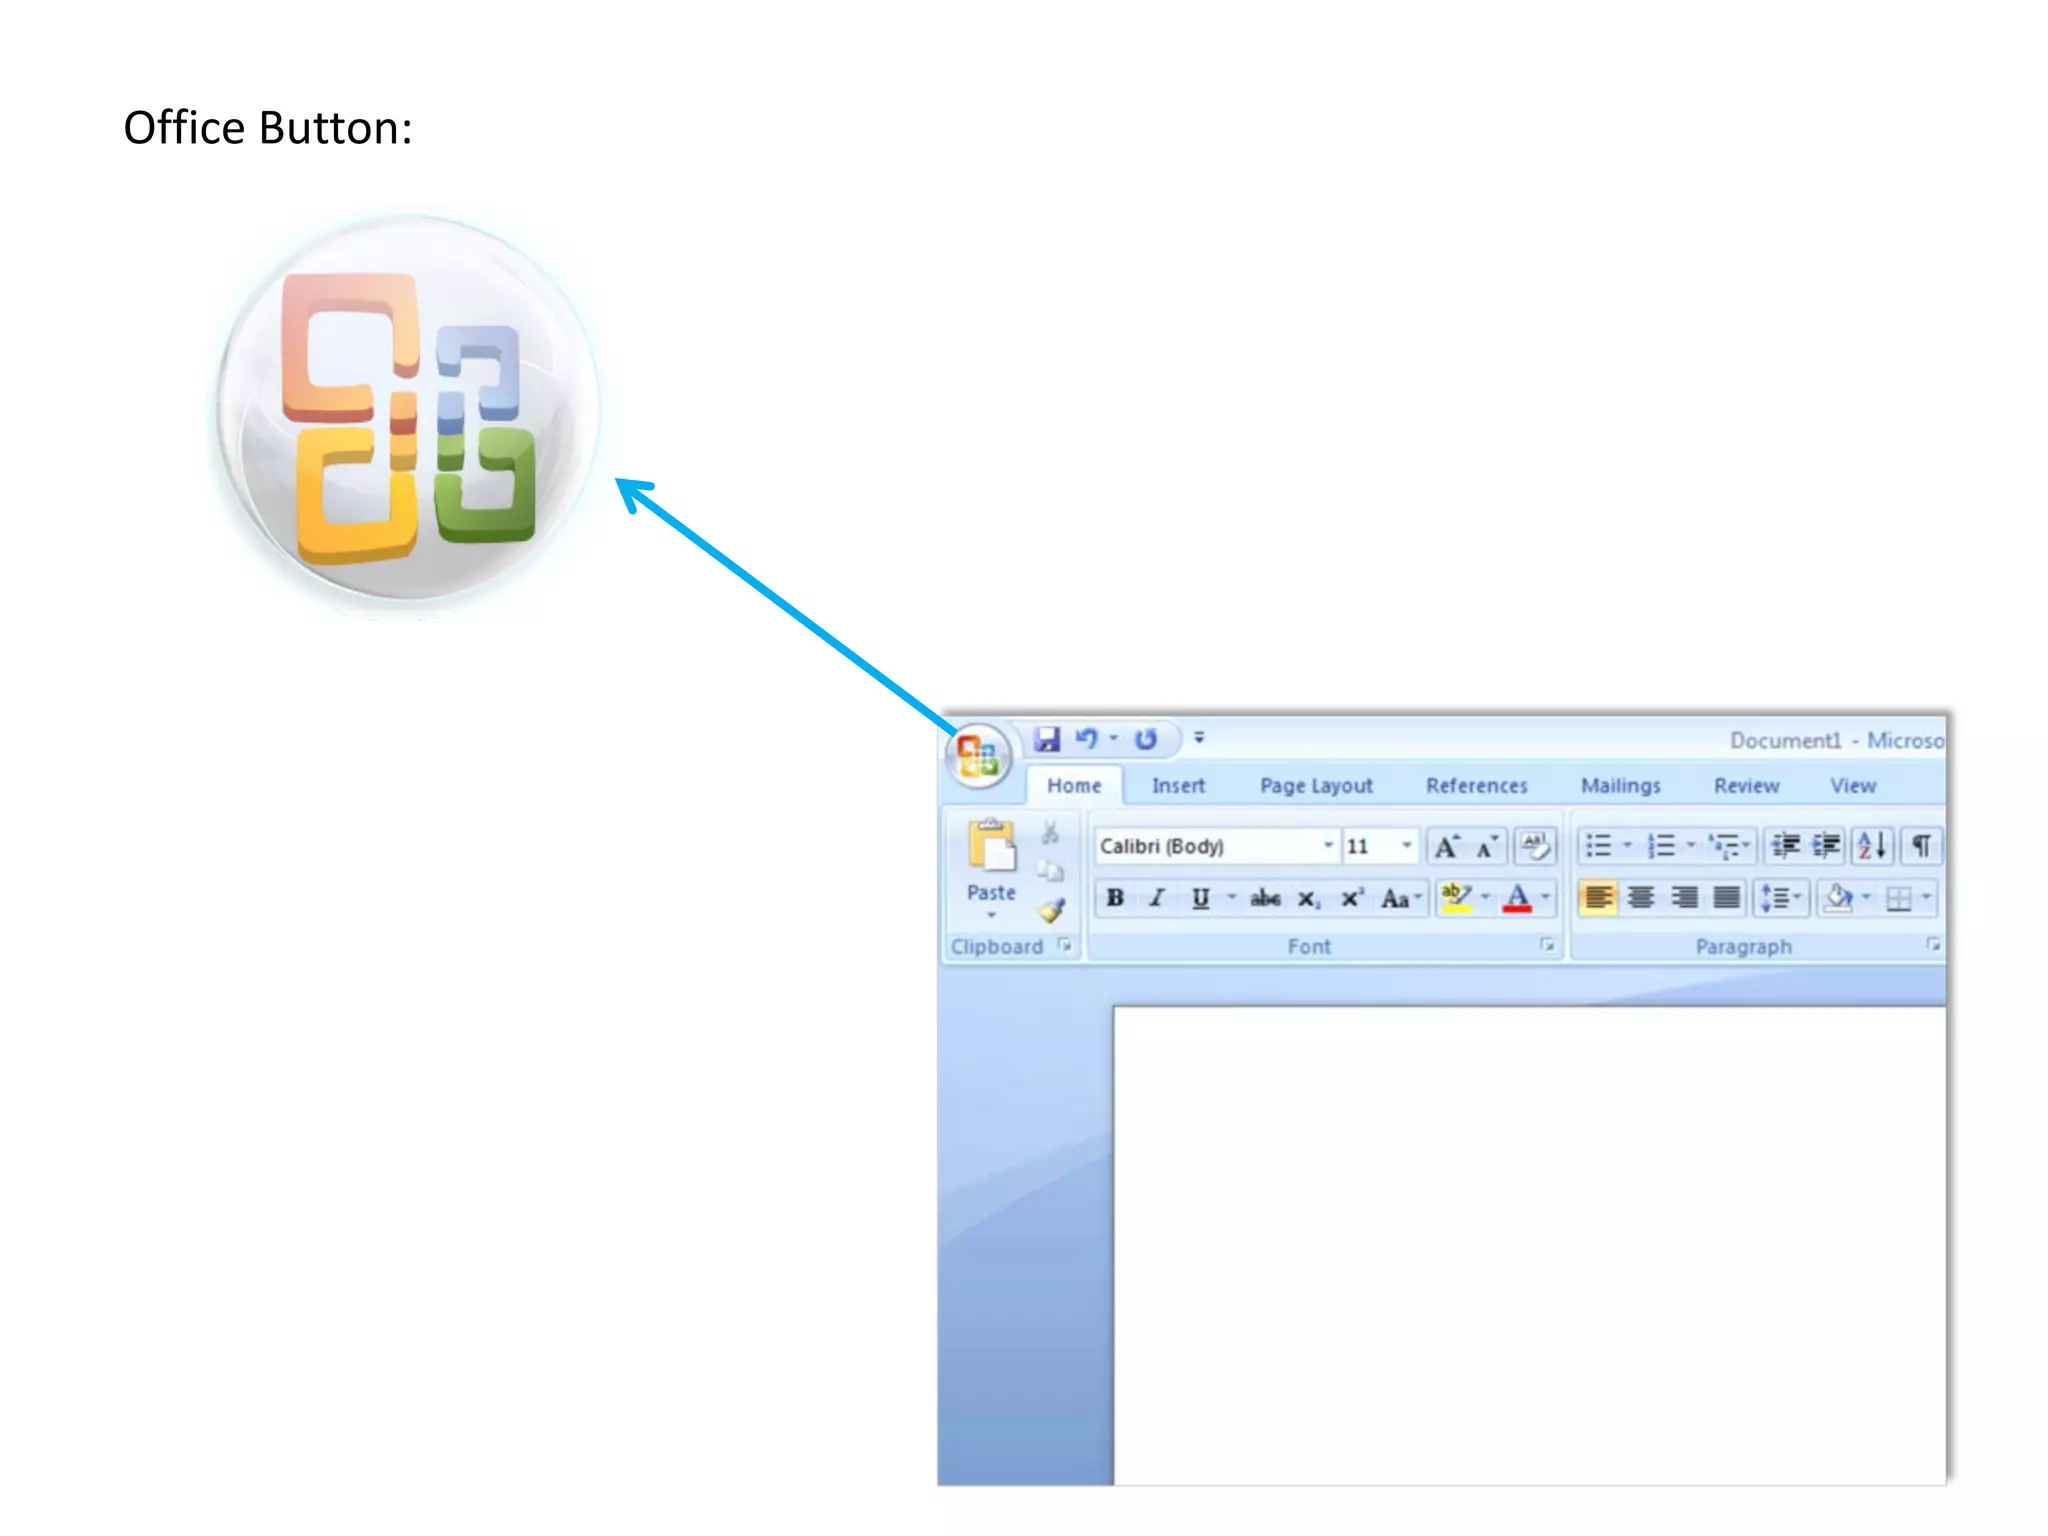Open Font dialog launcher

tap(1547, 945)
